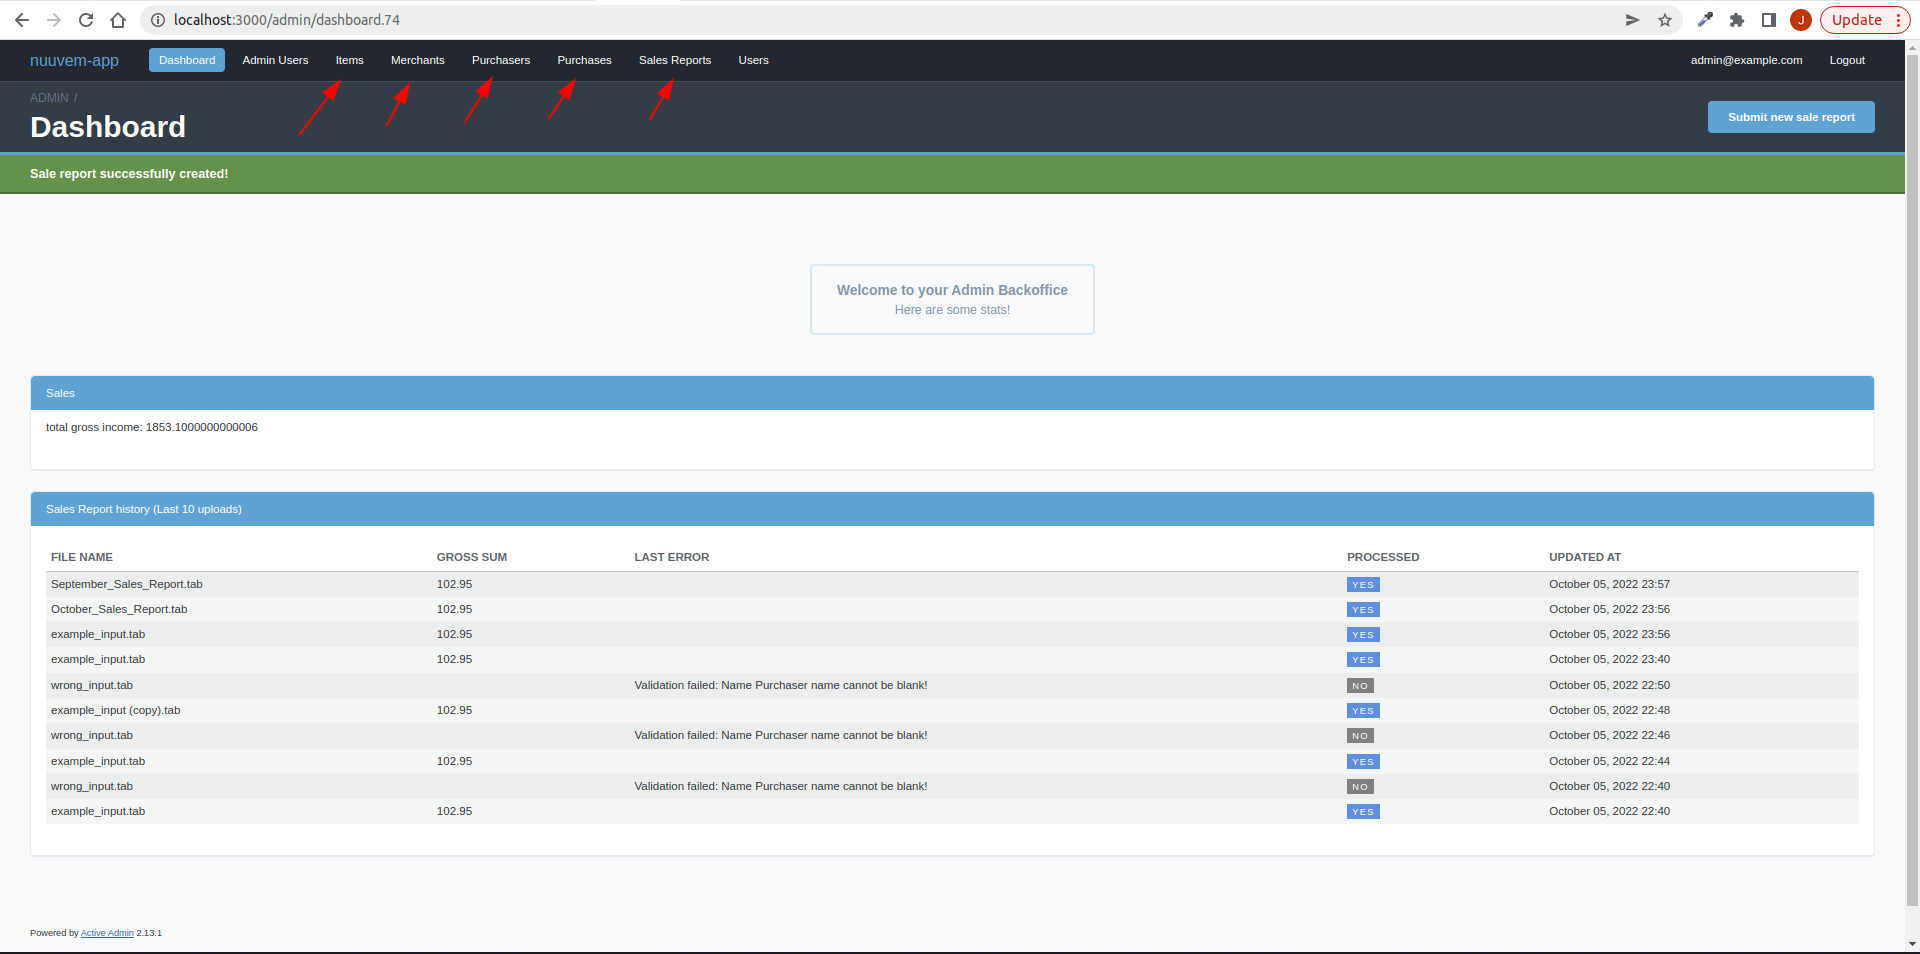Image resolution: width=1920 pixels, height=954 pixels.
Task: Click the browser forward arrow
Action: tap(54, 20)
